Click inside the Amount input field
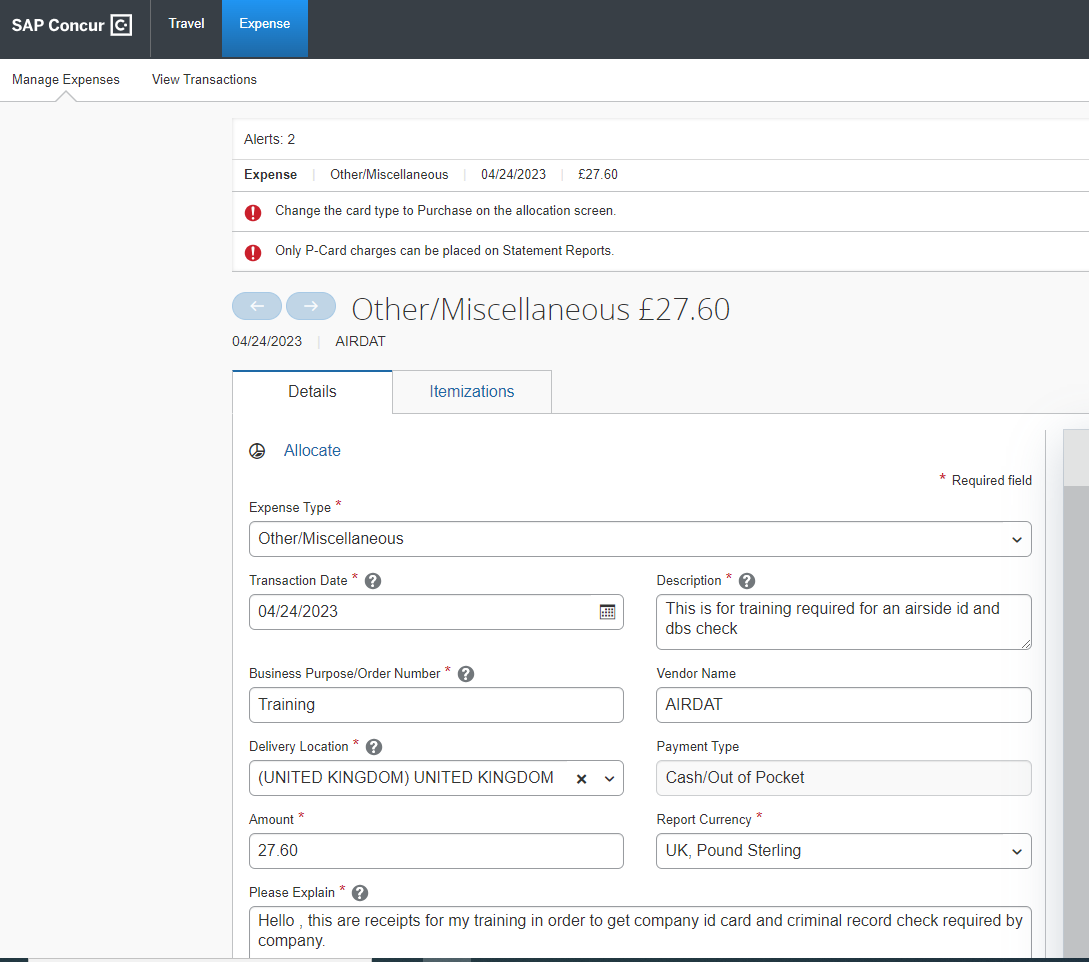 pyautogui.click(x=436, y=851)
